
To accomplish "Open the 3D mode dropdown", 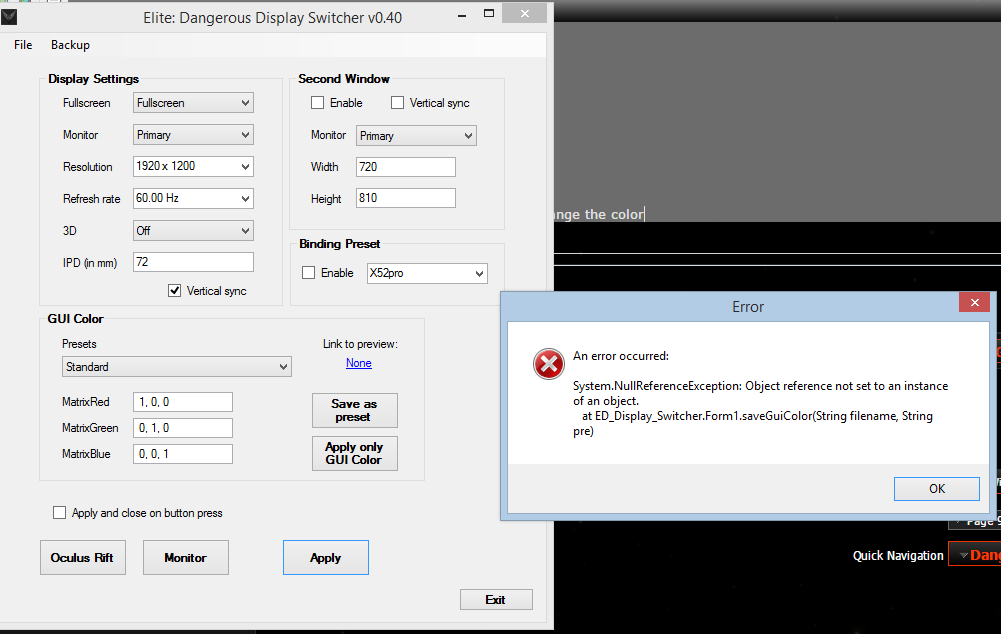I will click(x=193, y=230).
